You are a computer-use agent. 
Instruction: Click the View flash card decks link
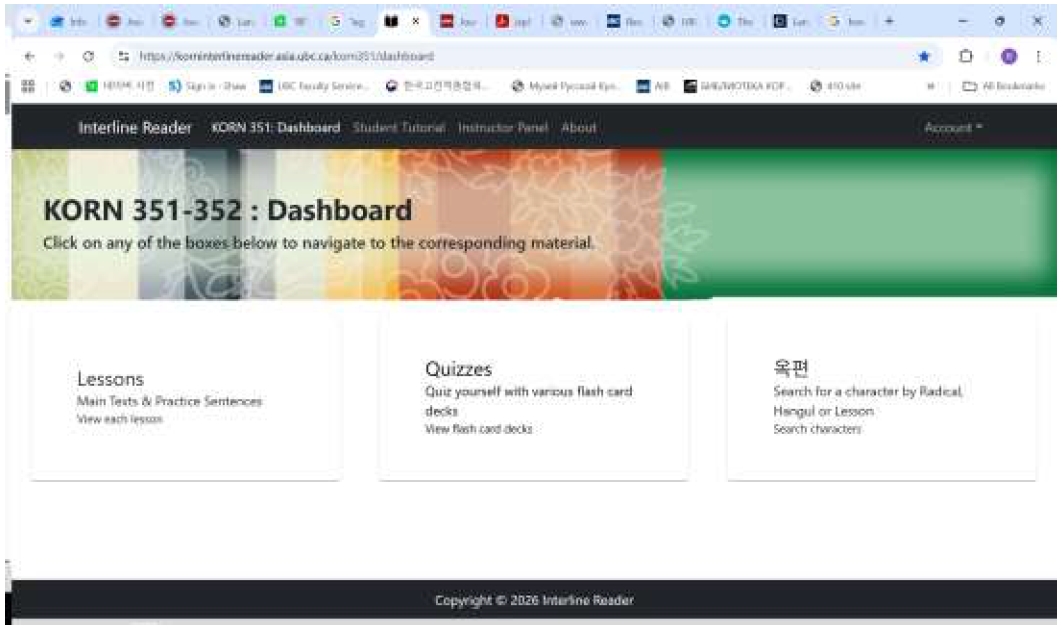pos(479,429)
